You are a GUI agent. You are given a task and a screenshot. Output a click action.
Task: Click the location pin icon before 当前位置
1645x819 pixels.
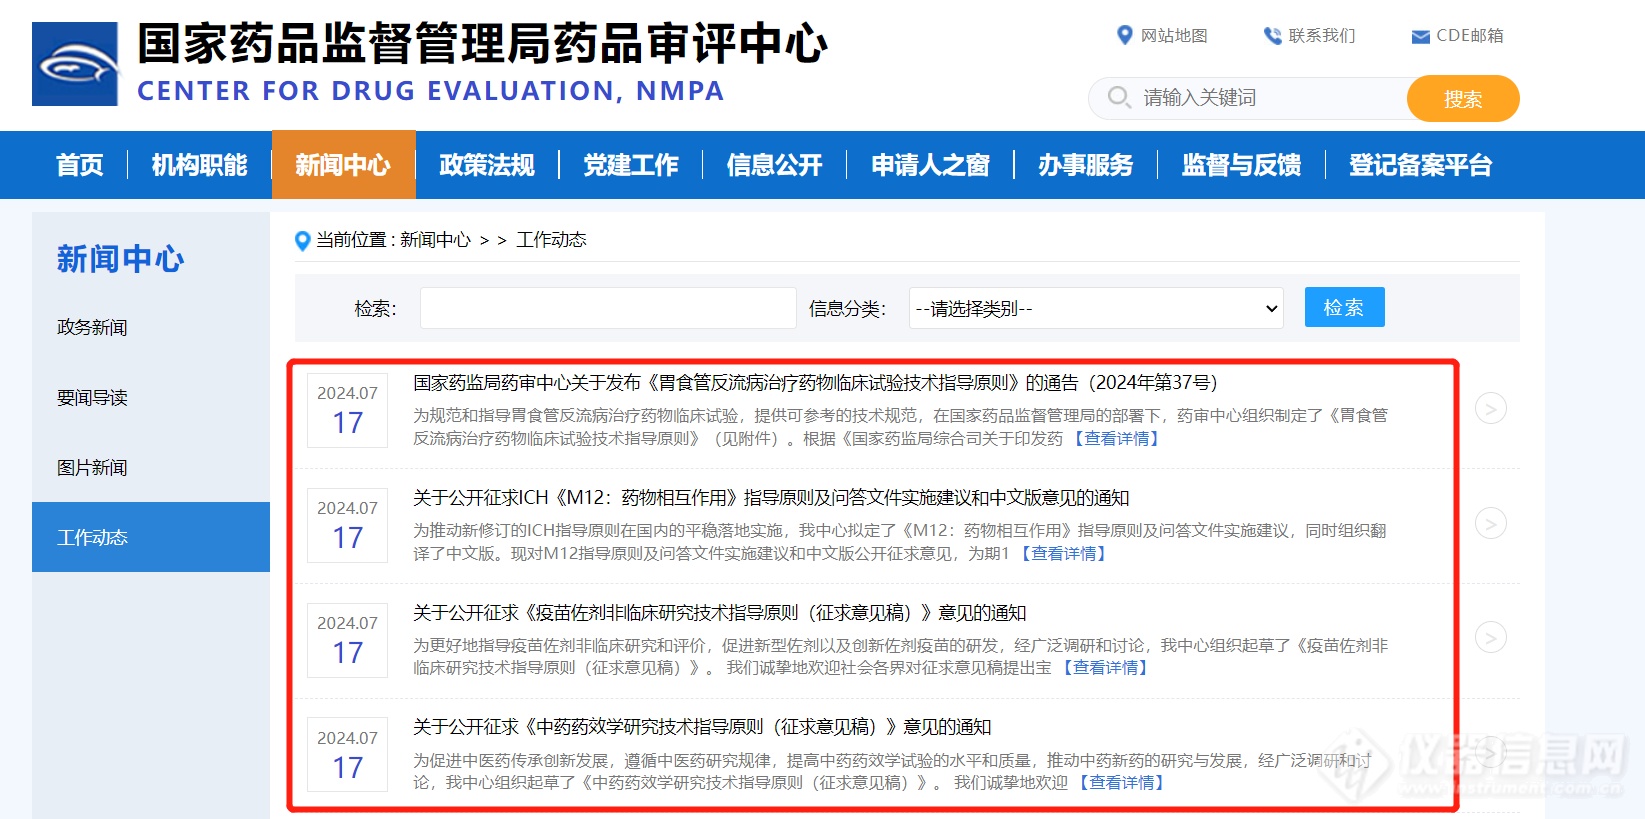pos(302,241)
